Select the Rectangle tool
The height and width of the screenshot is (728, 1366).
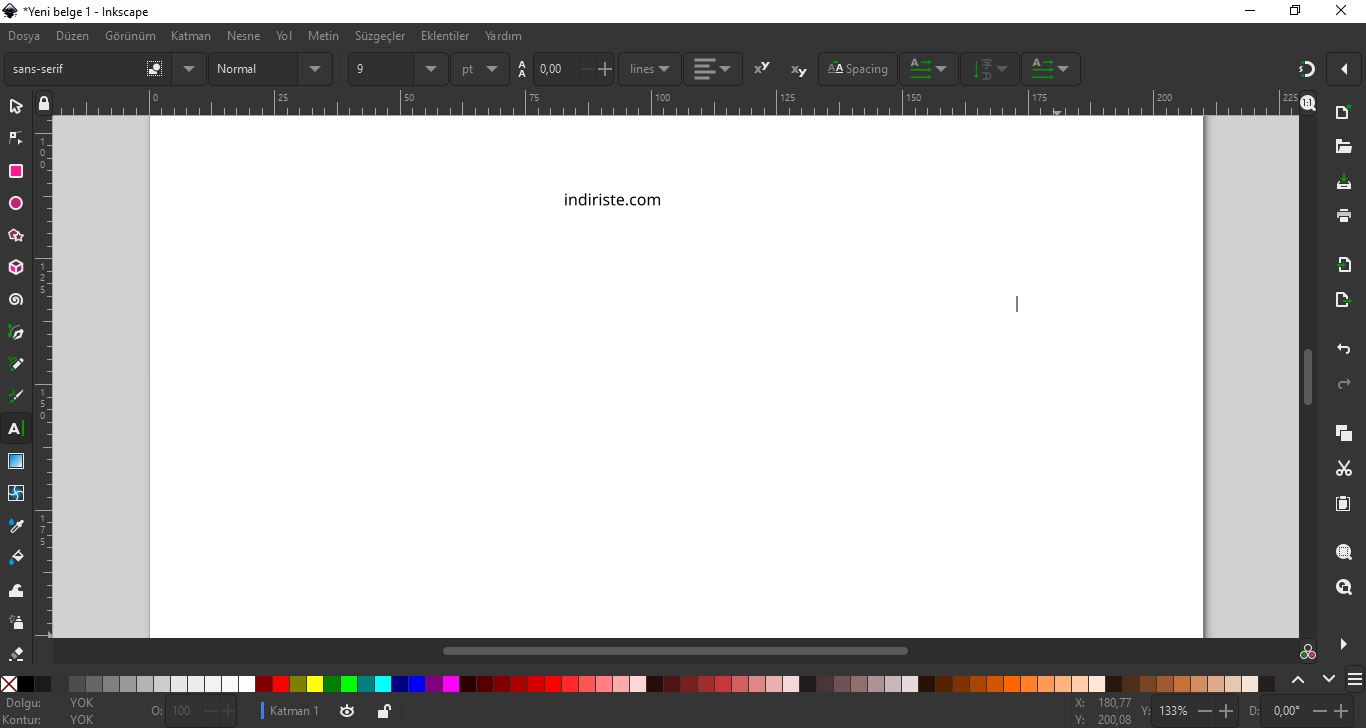click(x=16, y=171)
